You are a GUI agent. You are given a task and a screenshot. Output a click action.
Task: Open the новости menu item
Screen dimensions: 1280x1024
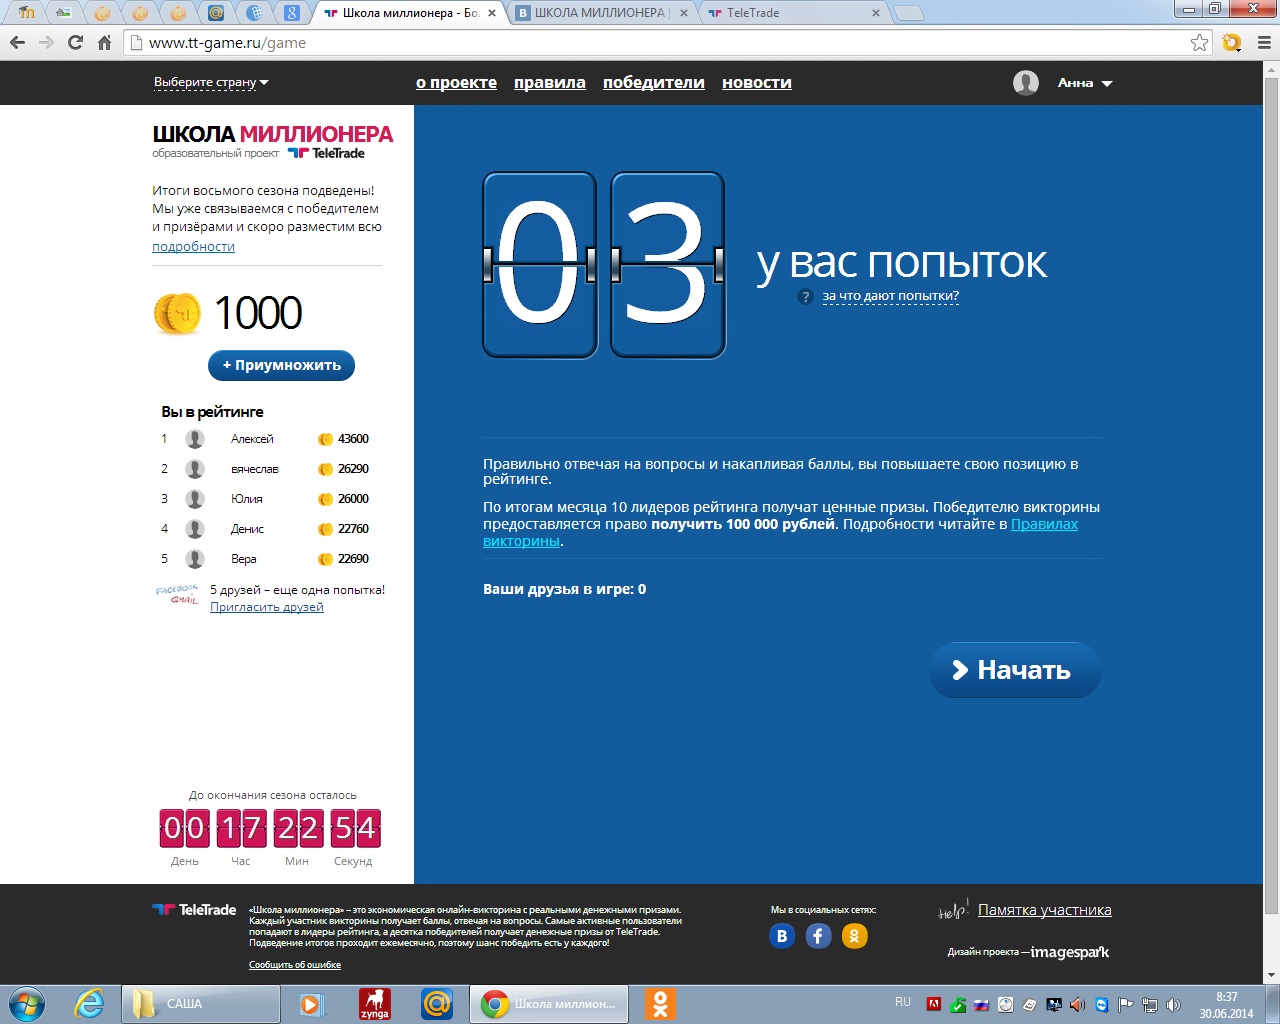(757, 83)
